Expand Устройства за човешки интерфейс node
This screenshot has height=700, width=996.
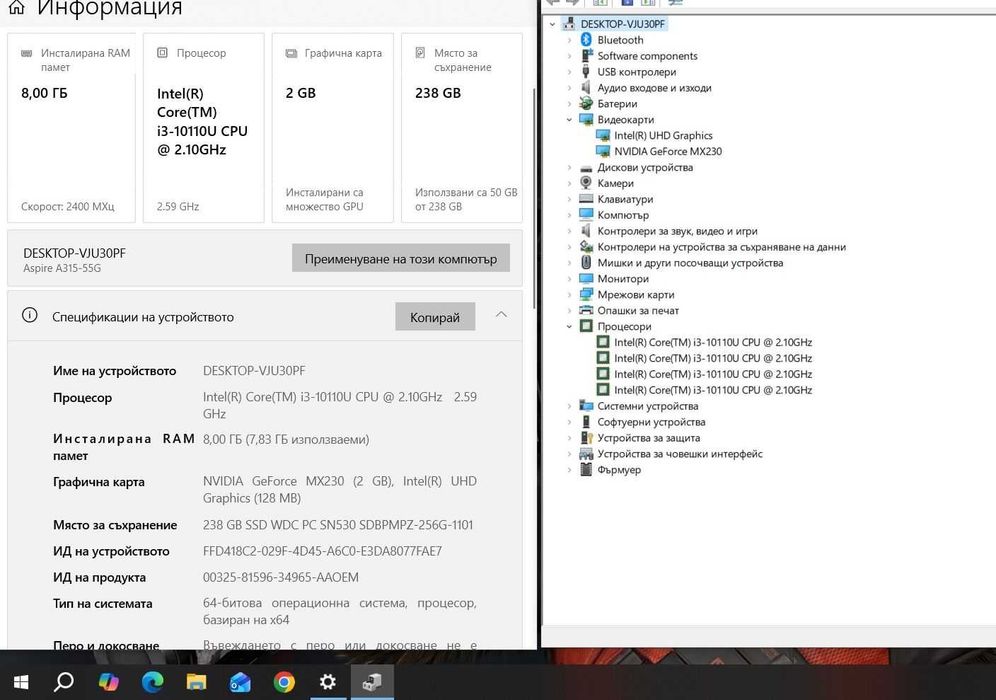[569, 454]
